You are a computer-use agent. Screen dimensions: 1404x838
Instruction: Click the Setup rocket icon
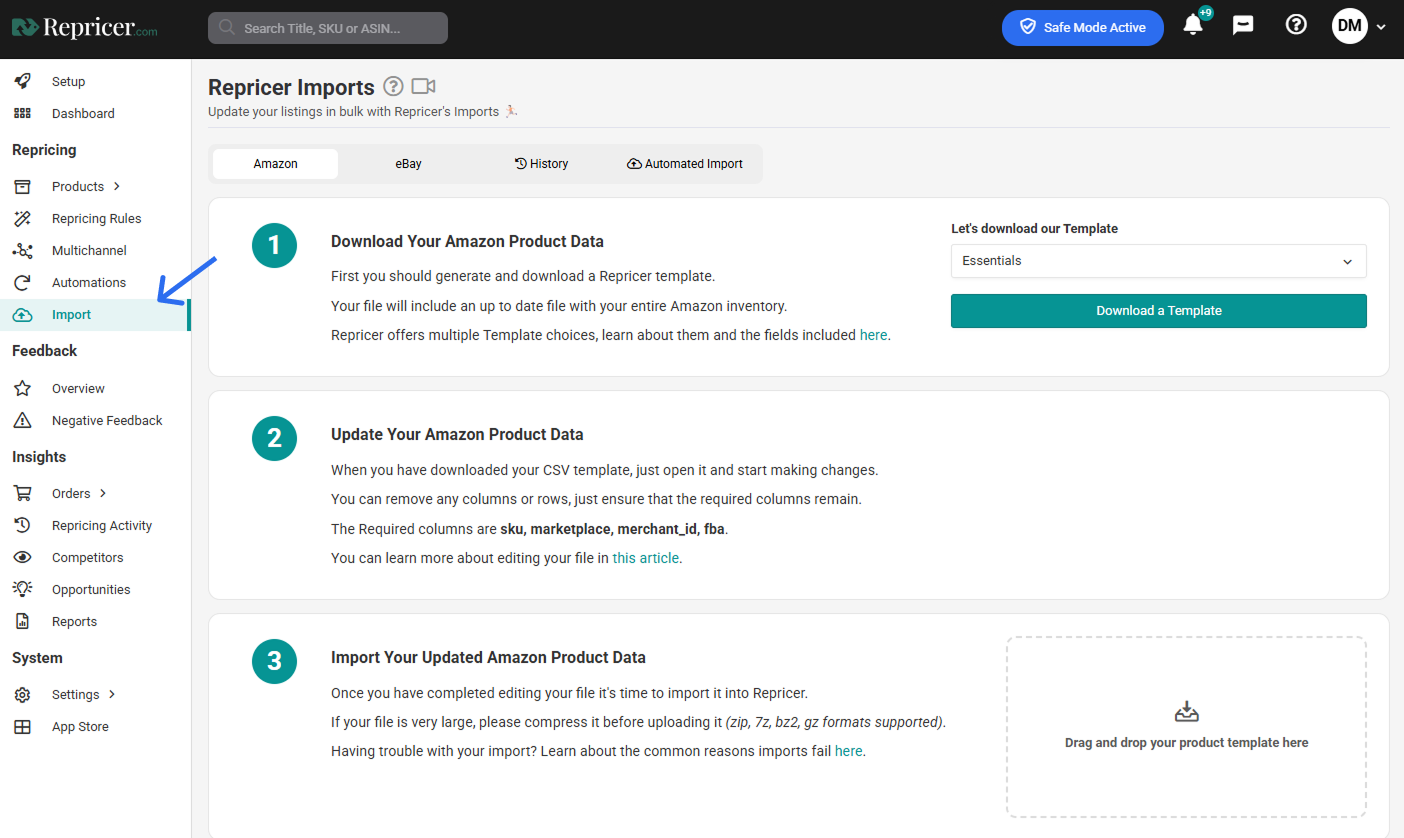point(22,81)
